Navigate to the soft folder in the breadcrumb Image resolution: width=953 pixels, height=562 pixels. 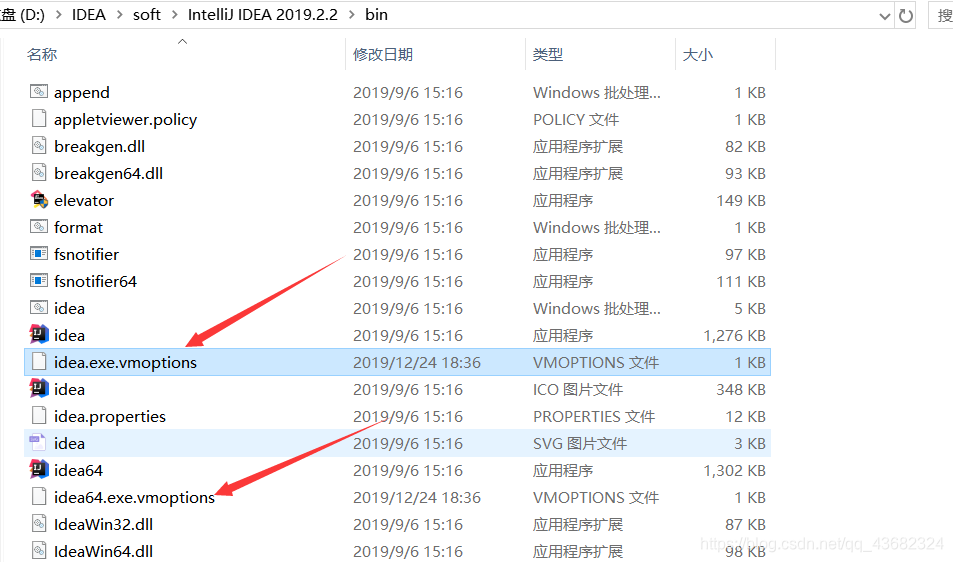point(147,15)
